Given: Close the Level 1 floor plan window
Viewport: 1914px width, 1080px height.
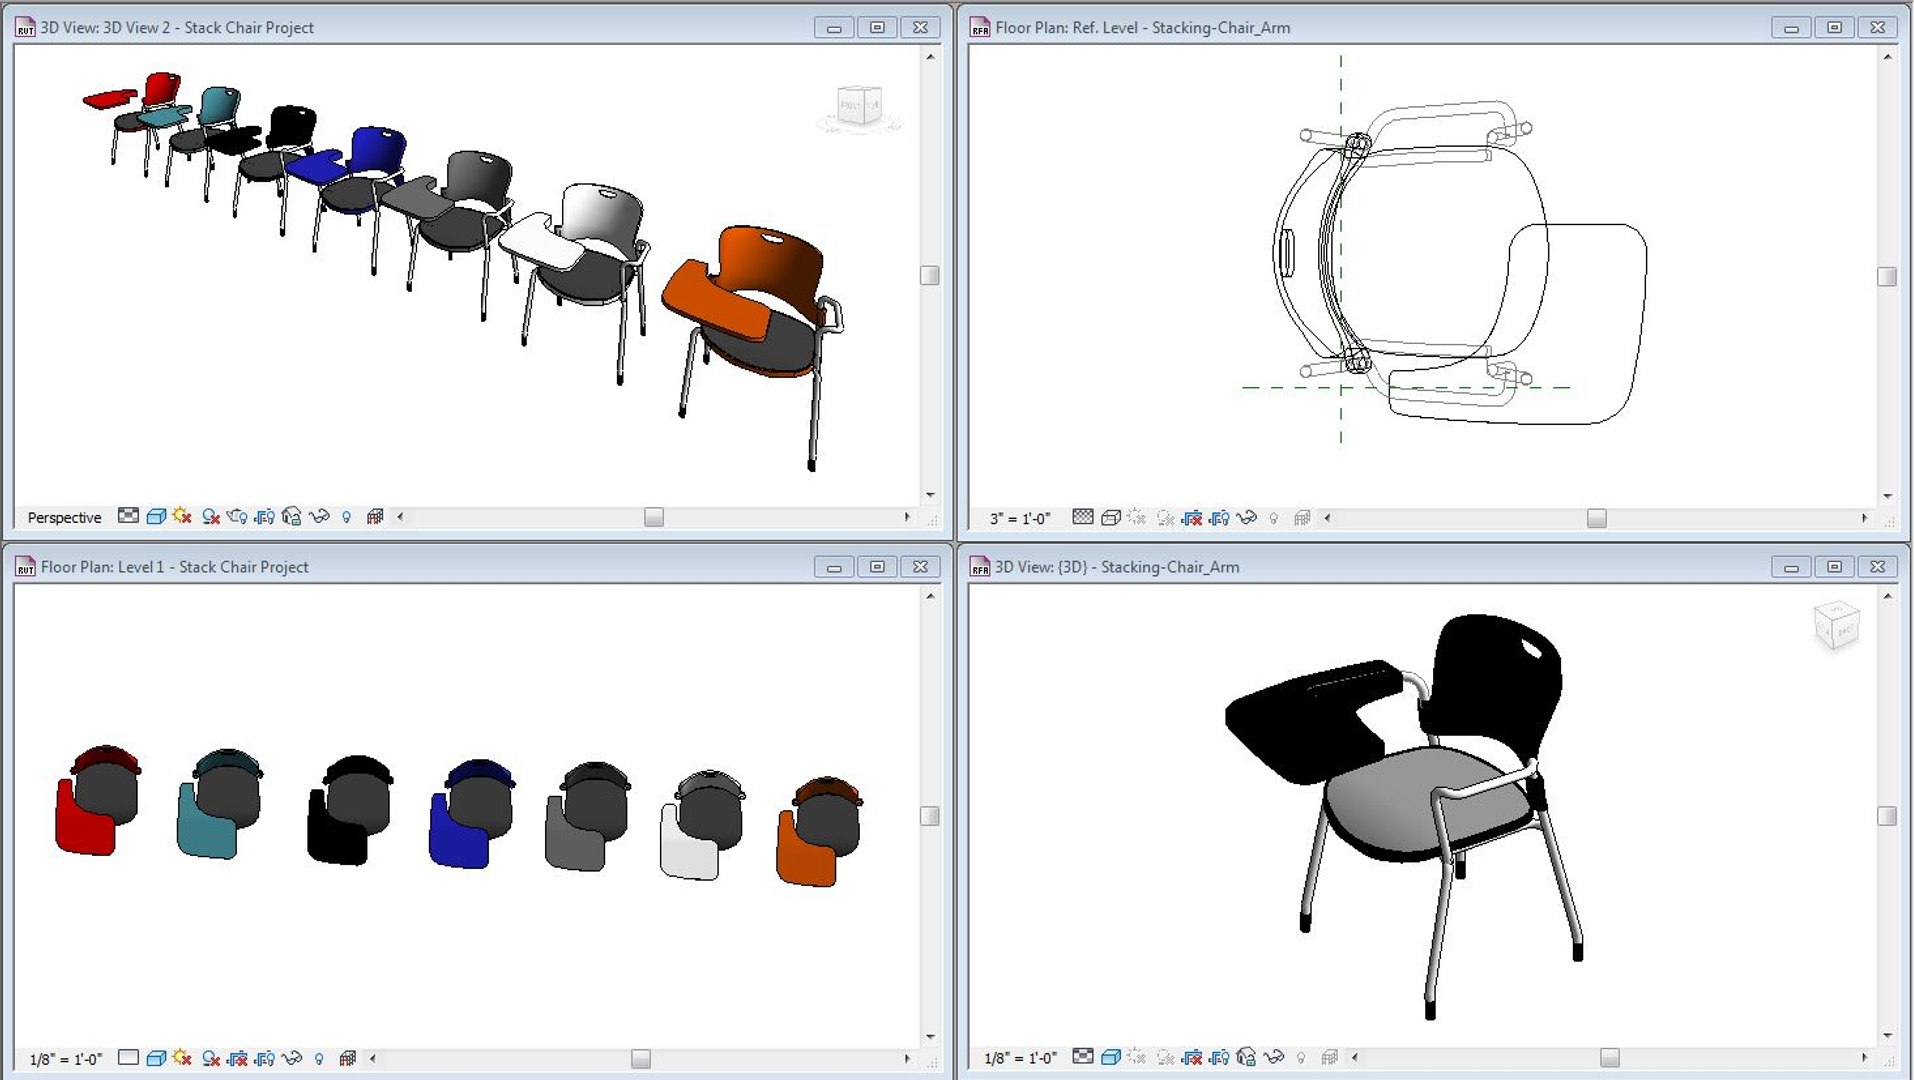Looking at the screenshot, I should (x=920, y=567).
